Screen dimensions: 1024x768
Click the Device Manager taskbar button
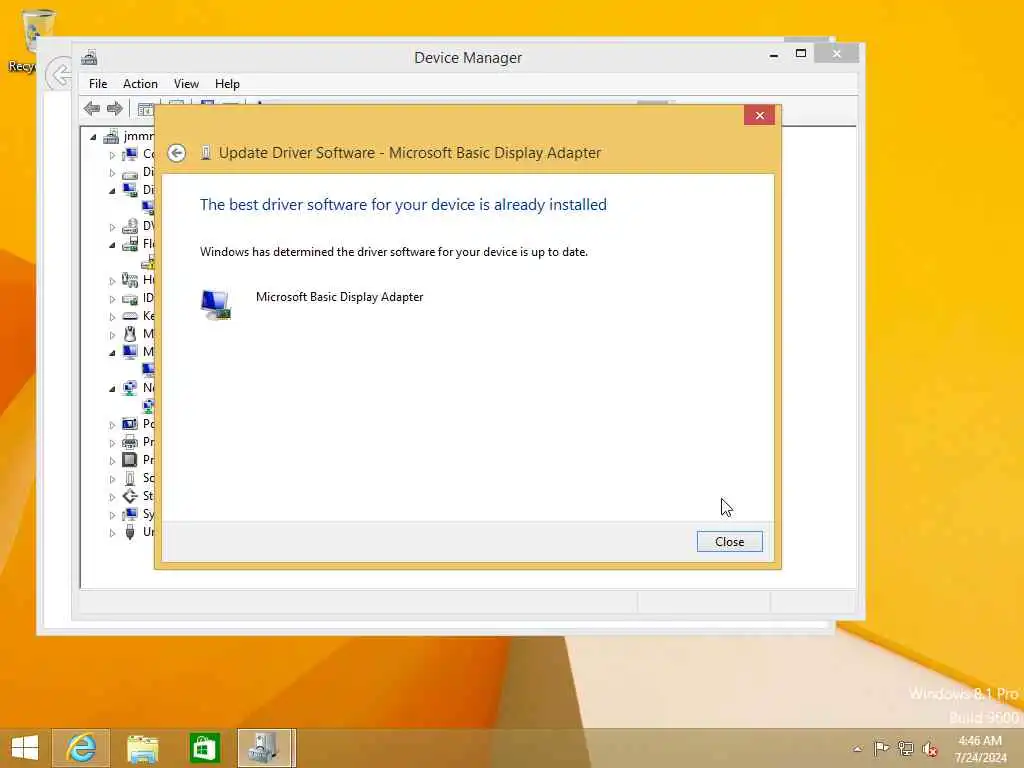(x=266, y=748)
